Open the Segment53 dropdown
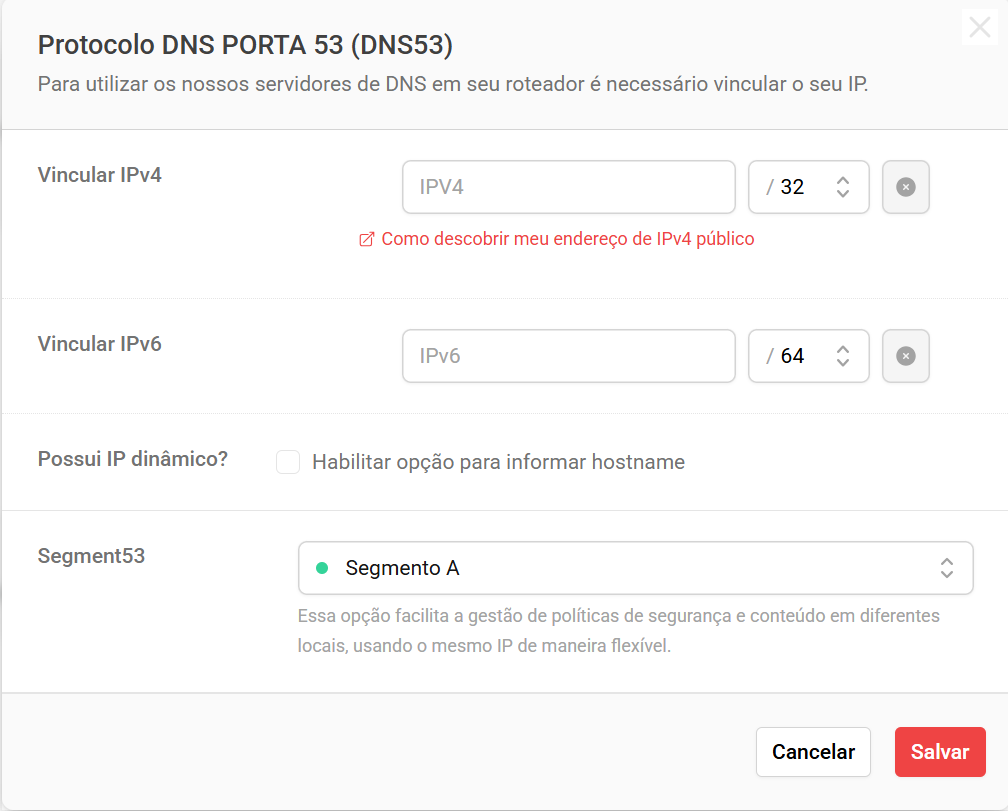Viewport: 1008px width, 811px height. pos(635,568)
